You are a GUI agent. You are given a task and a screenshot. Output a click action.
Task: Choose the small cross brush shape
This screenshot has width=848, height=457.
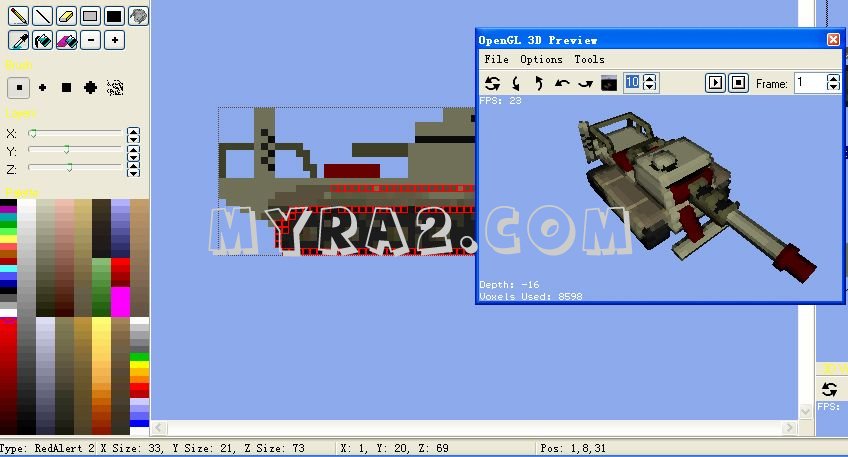[x=42, y=88]
